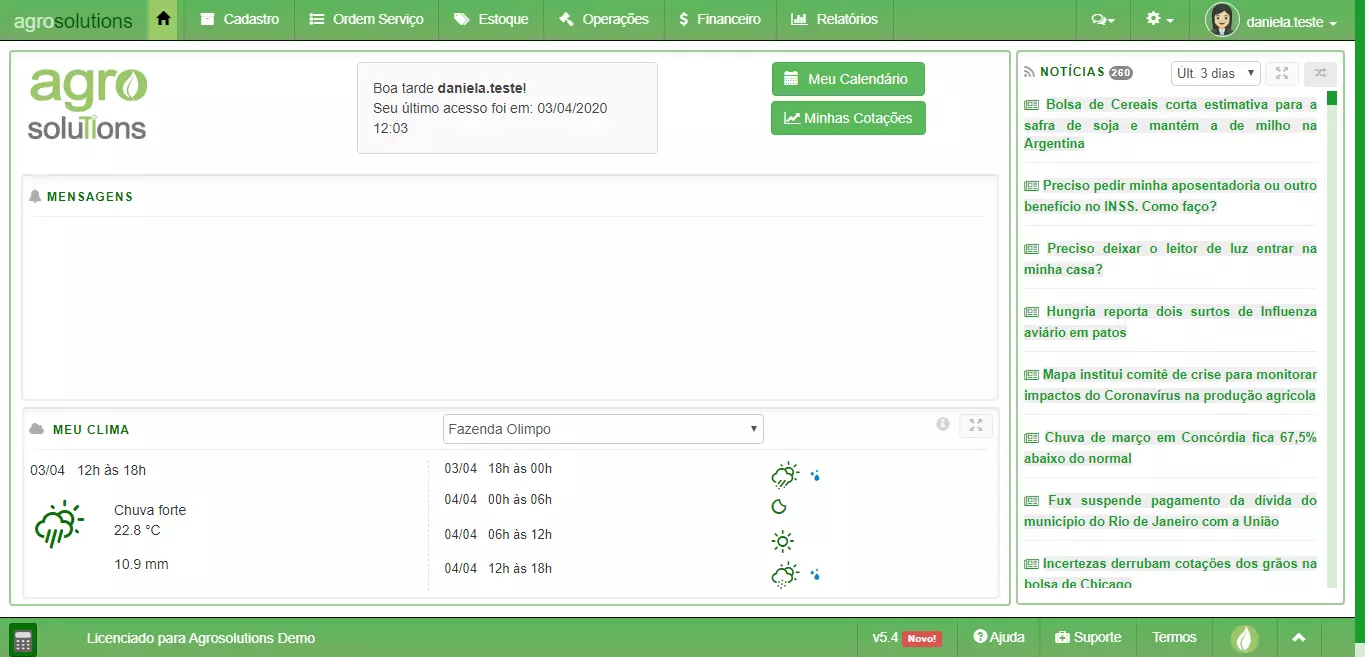1365x657 pixels.
Task: Open the chat messages icon menu
Action: coord(1102,20)
